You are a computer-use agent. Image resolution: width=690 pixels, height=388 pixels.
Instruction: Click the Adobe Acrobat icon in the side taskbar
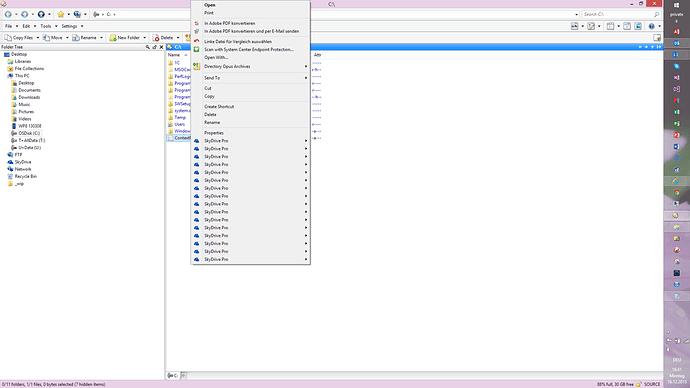tap(677, 32)
